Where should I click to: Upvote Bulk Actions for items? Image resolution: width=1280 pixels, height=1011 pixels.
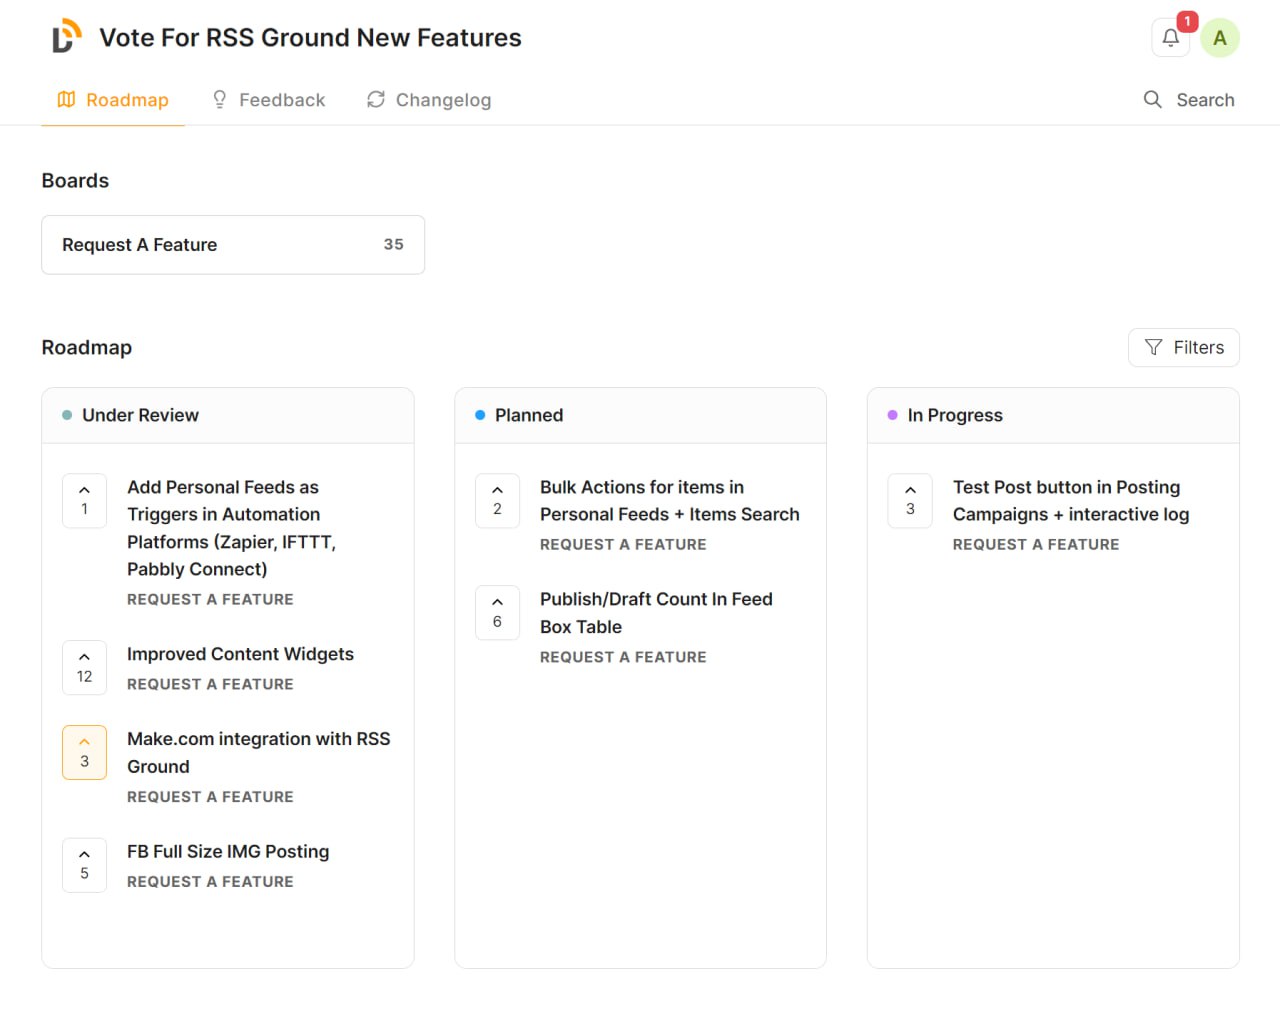tap(497, 500)
